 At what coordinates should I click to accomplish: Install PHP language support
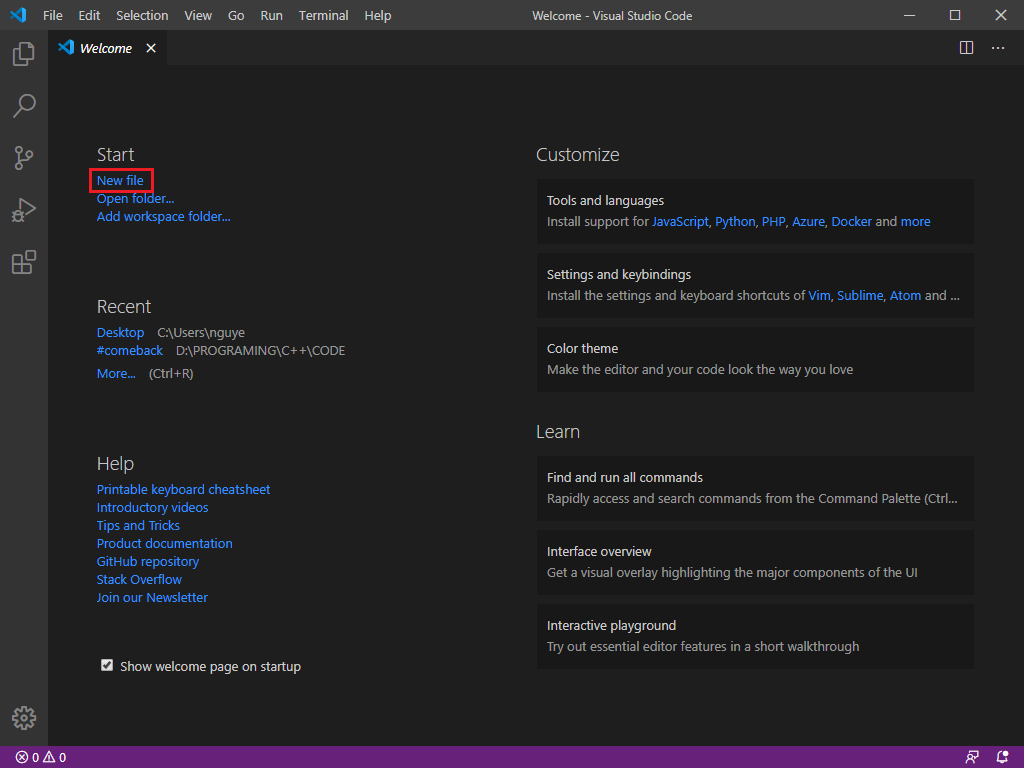point(773,222)
